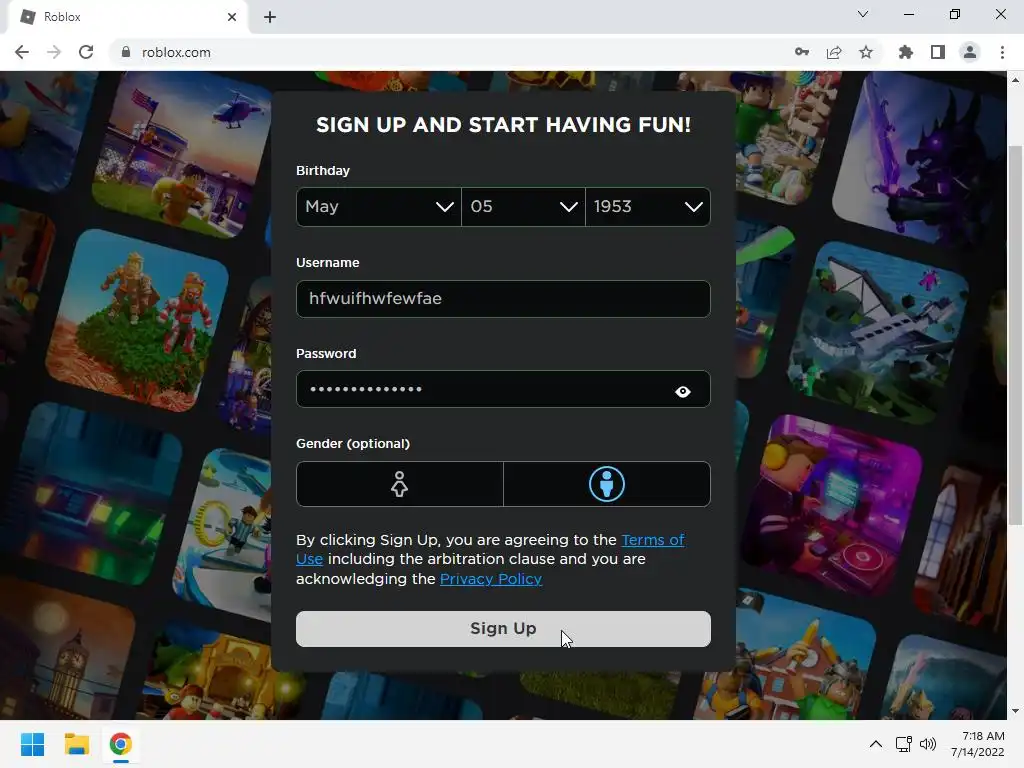Select the female gender option
This screenshot has height=768, width=1024.
(400, 484)
